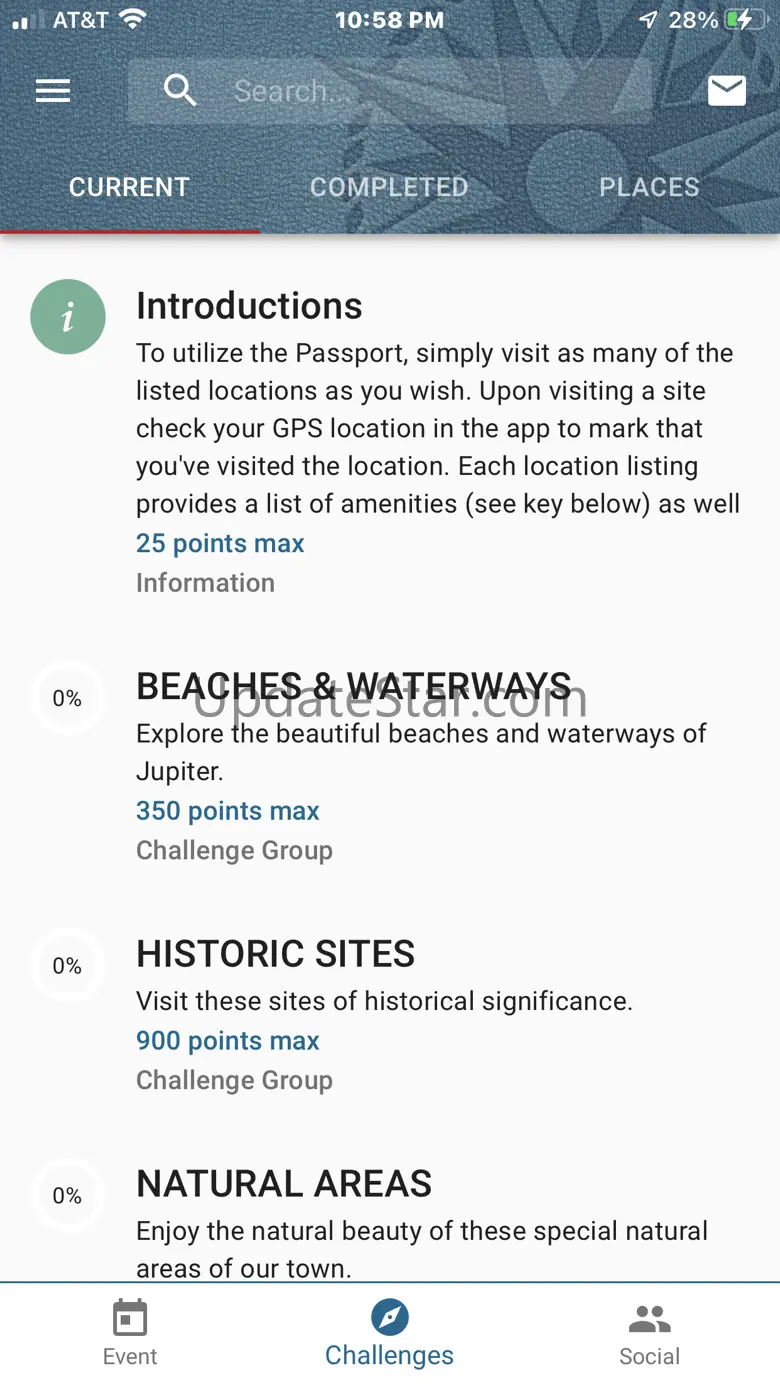Select the Challenges compass icon
Viewport: 780px width, 1387px height.
click(x=390, y=1317)
